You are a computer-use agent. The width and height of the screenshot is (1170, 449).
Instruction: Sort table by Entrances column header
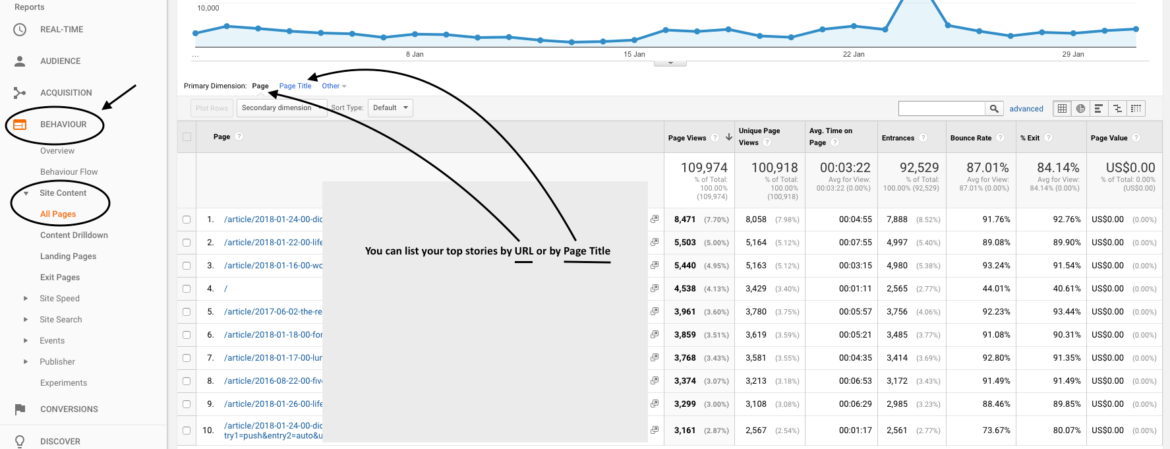tap(899, 137)
